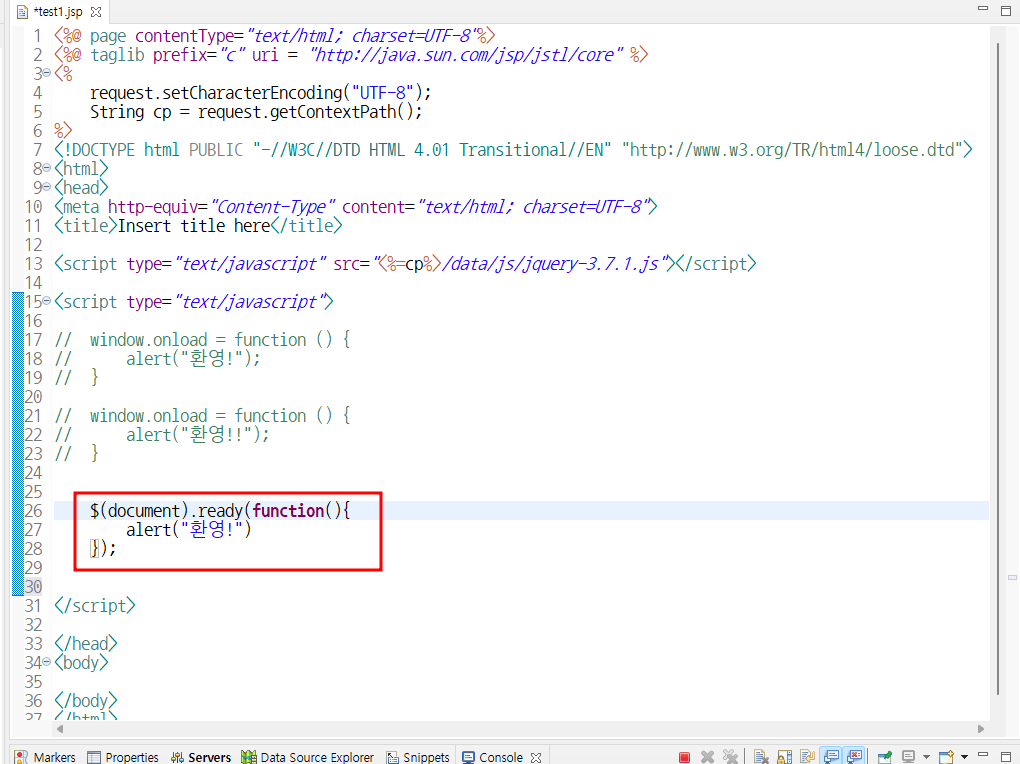Image resolution: width=1020 pixels, height=764 pixels.
Task: Click the overview ruler marker near line 30
Action: pyautogui.click(x=1012, y=577)
